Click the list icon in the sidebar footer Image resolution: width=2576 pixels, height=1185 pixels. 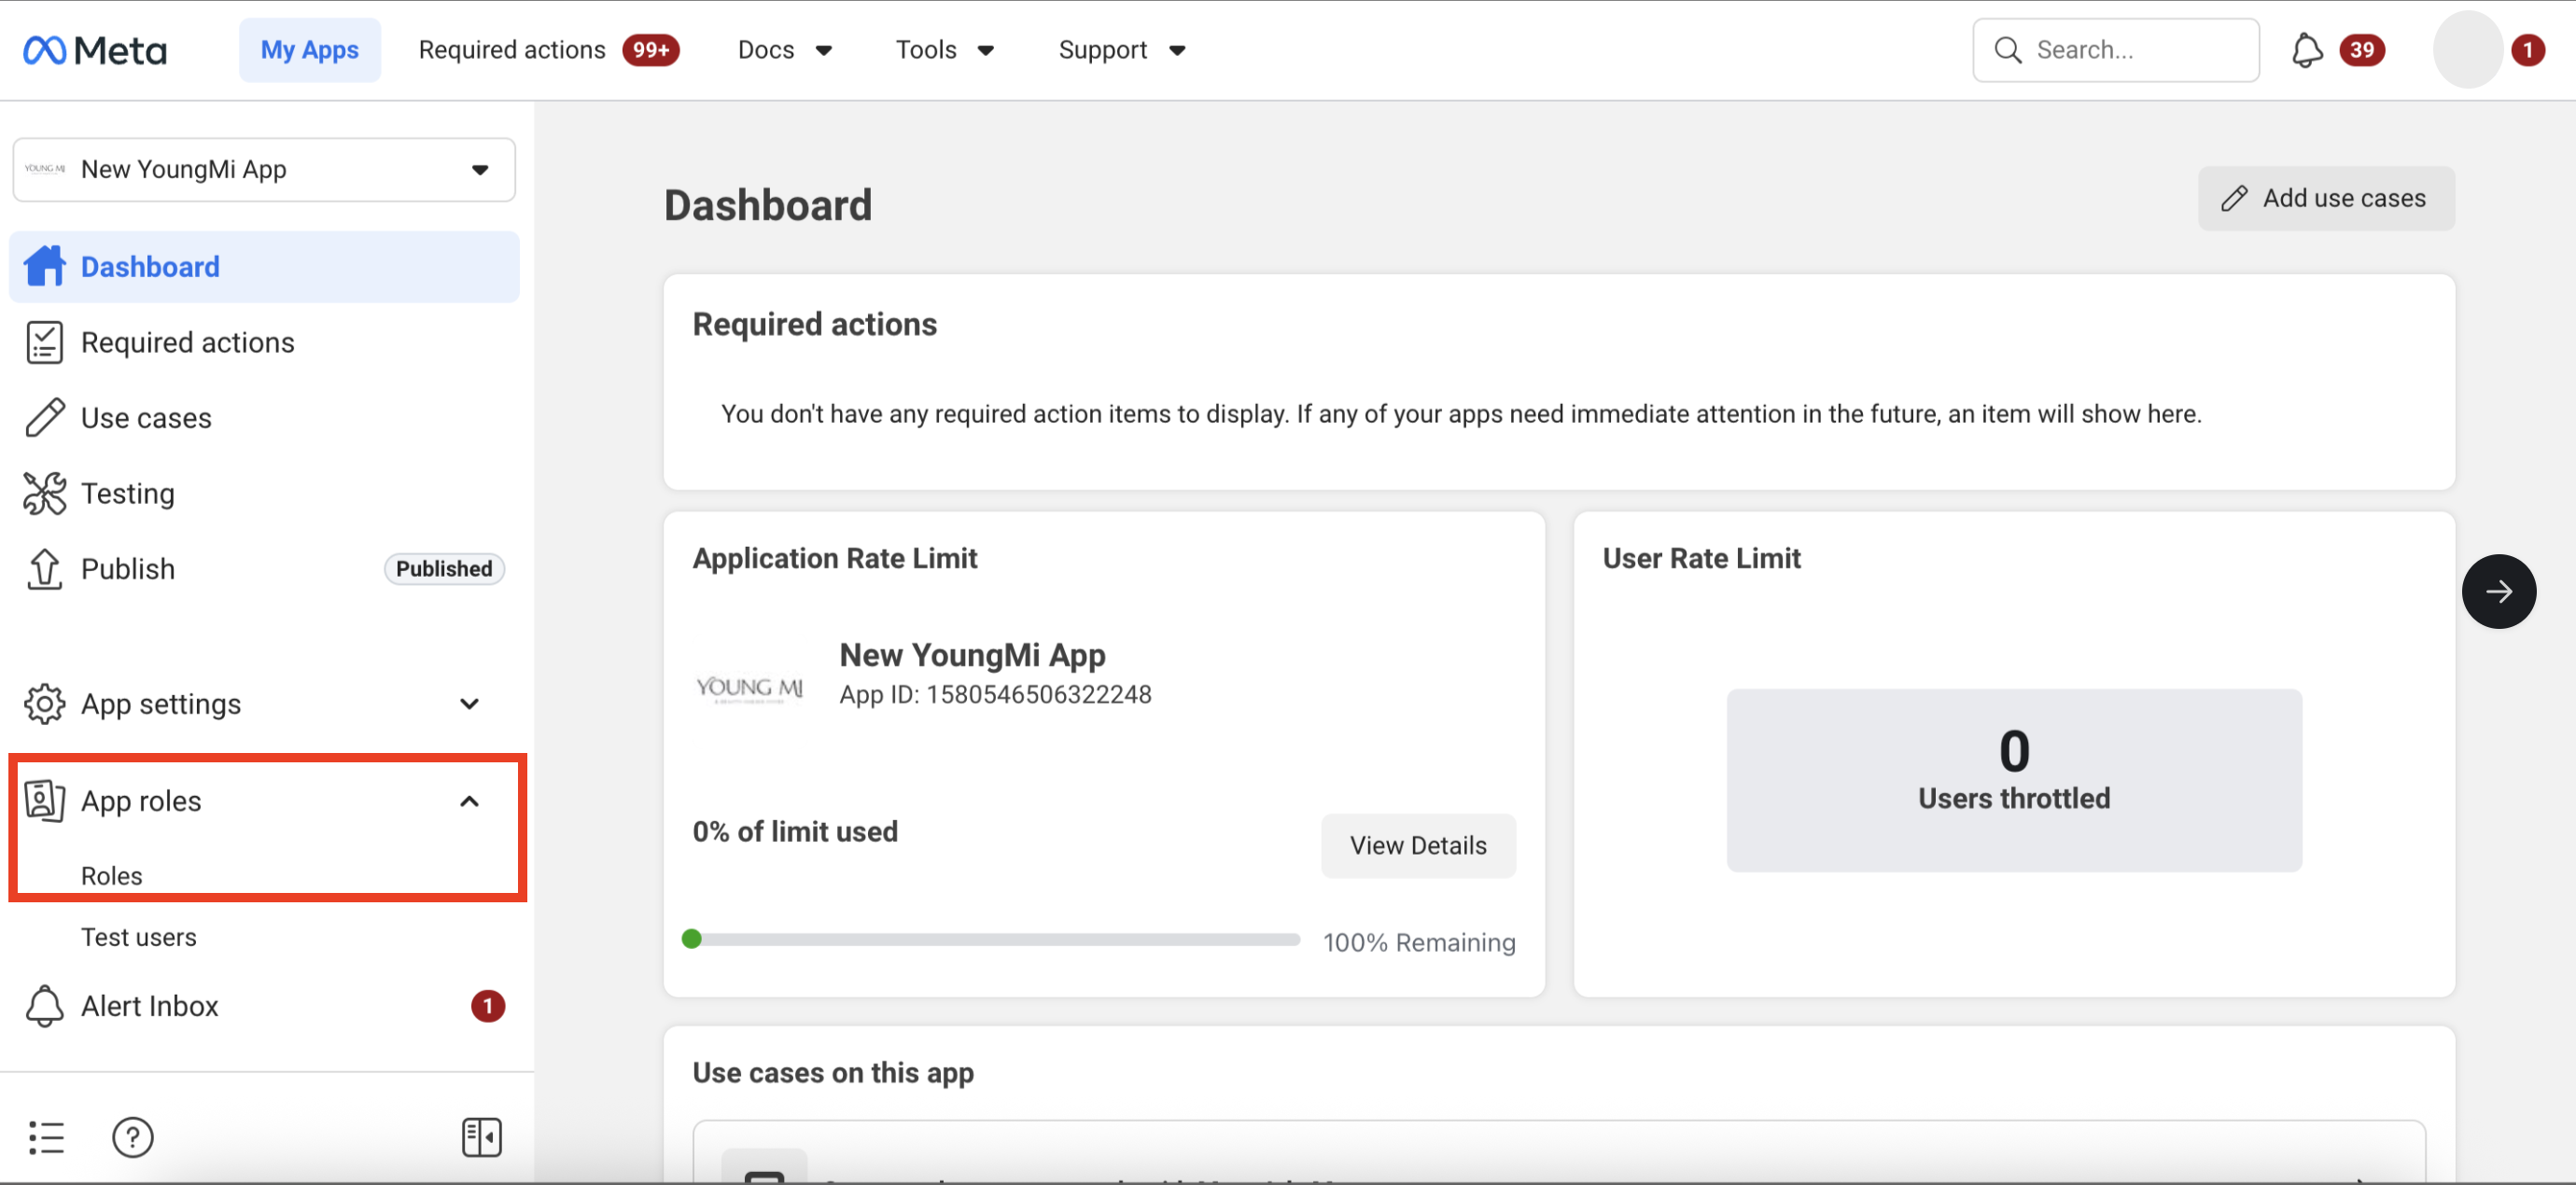pyautogui.click(x=46, y=1137)
